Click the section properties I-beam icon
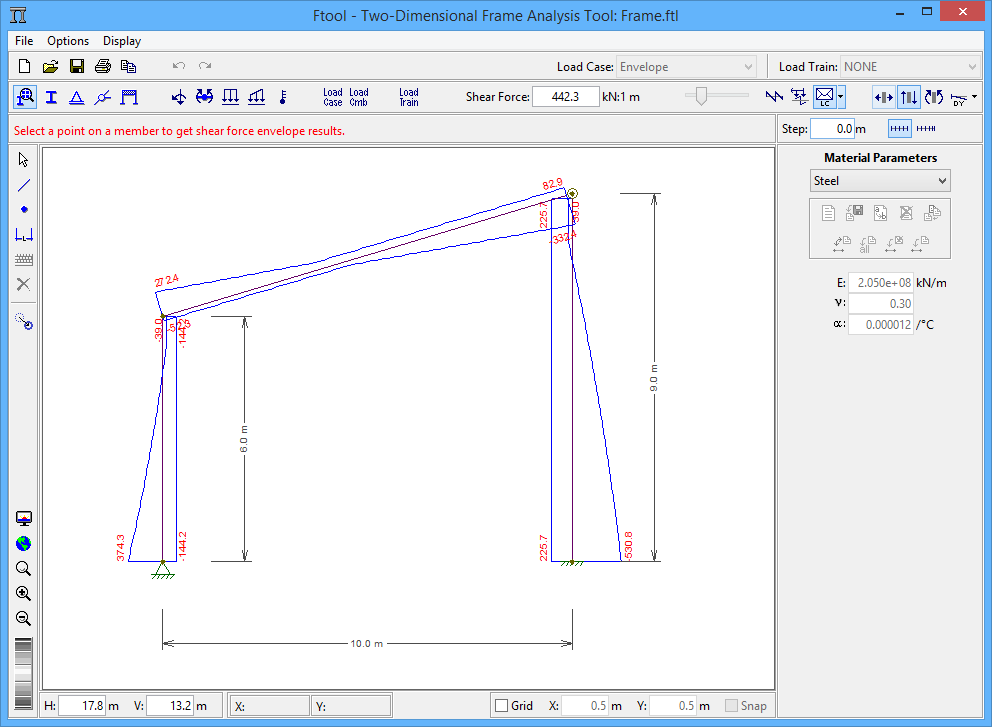Image resolution: width=992 pixels, height=727 pixels. [x=50, y=97]
